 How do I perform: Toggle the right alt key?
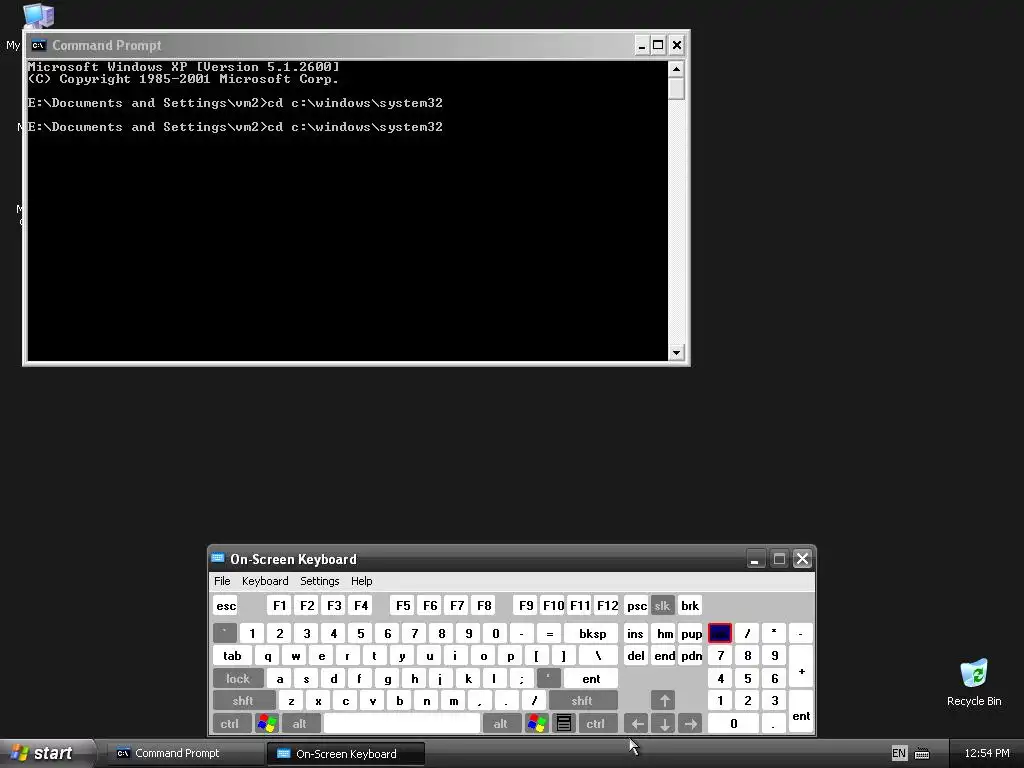click(x=500, y=724)
